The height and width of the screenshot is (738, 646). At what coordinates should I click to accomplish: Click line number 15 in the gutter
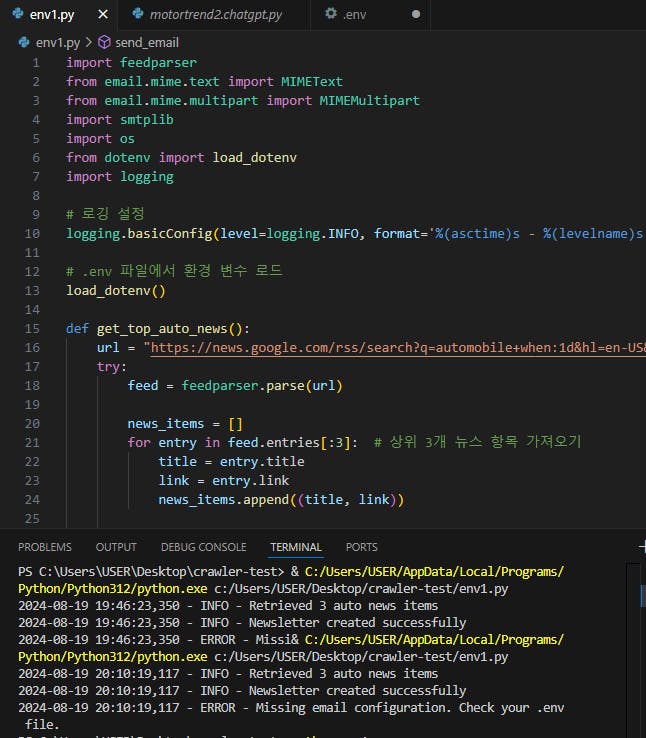[x=32, y=329]
